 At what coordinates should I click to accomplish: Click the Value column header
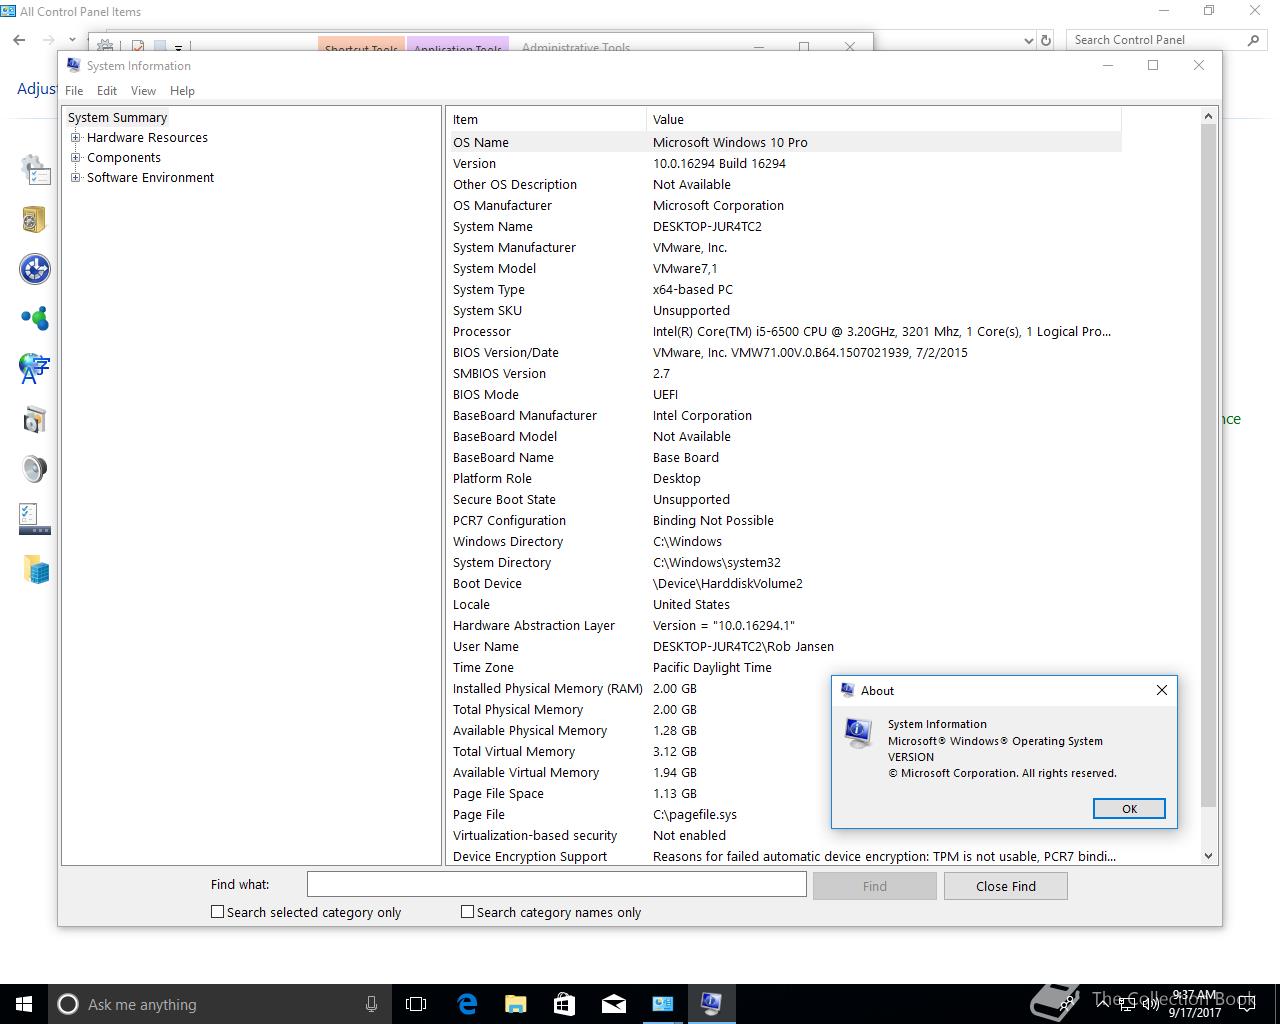(884, 119)
